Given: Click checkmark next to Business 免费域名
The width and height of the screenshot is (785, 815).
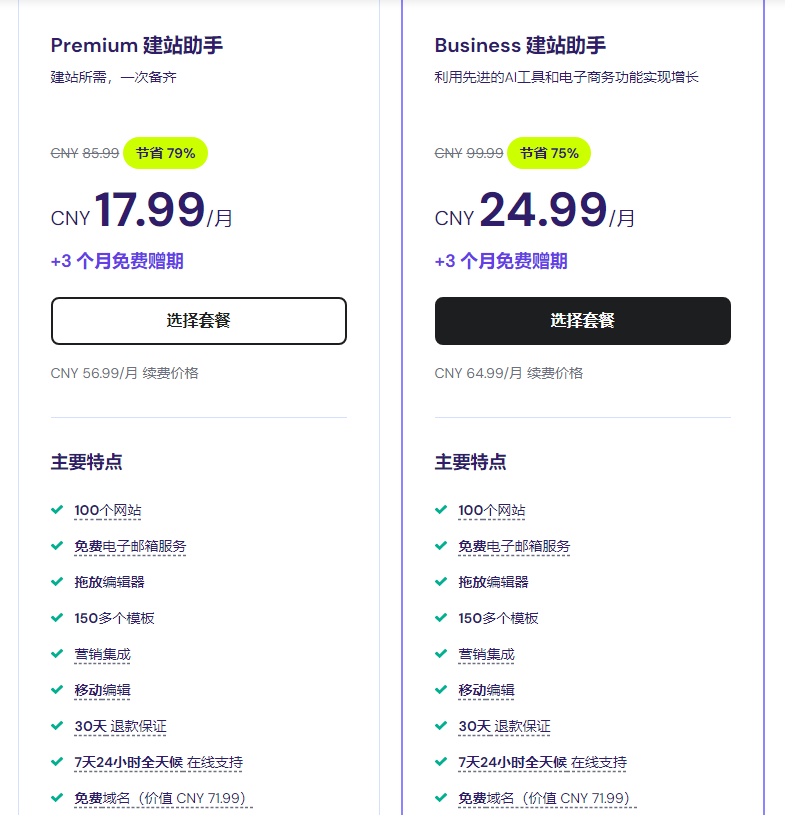Looking at the screenshot, I should coord(441,798).
